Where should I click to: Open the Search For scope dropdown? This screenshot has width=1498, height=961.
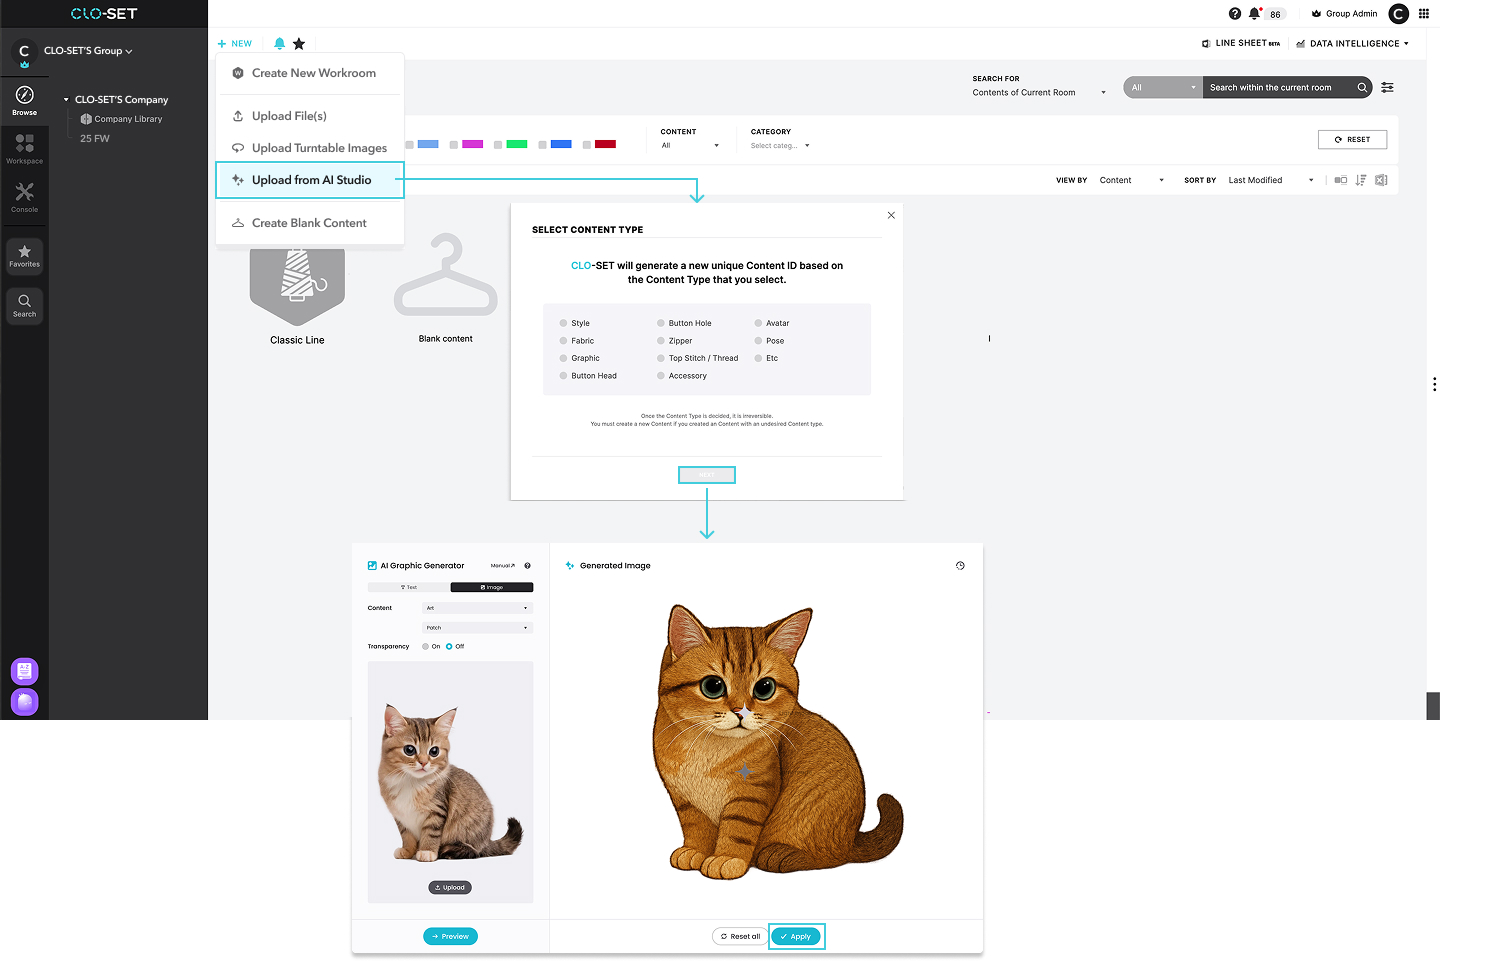click(1039, 92)
